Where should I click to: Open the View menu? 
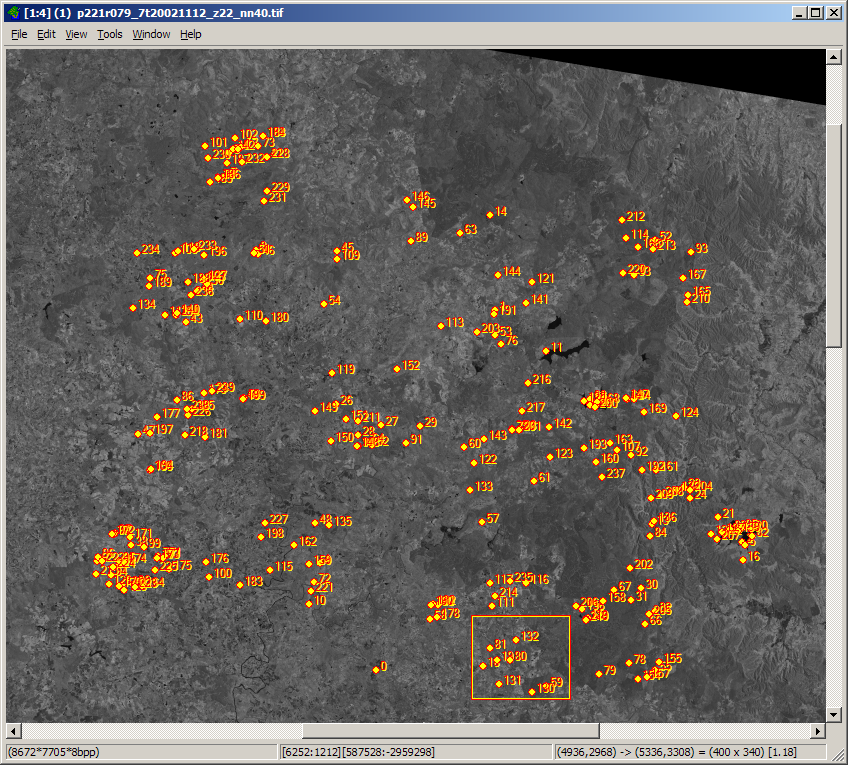click(76, 34)
